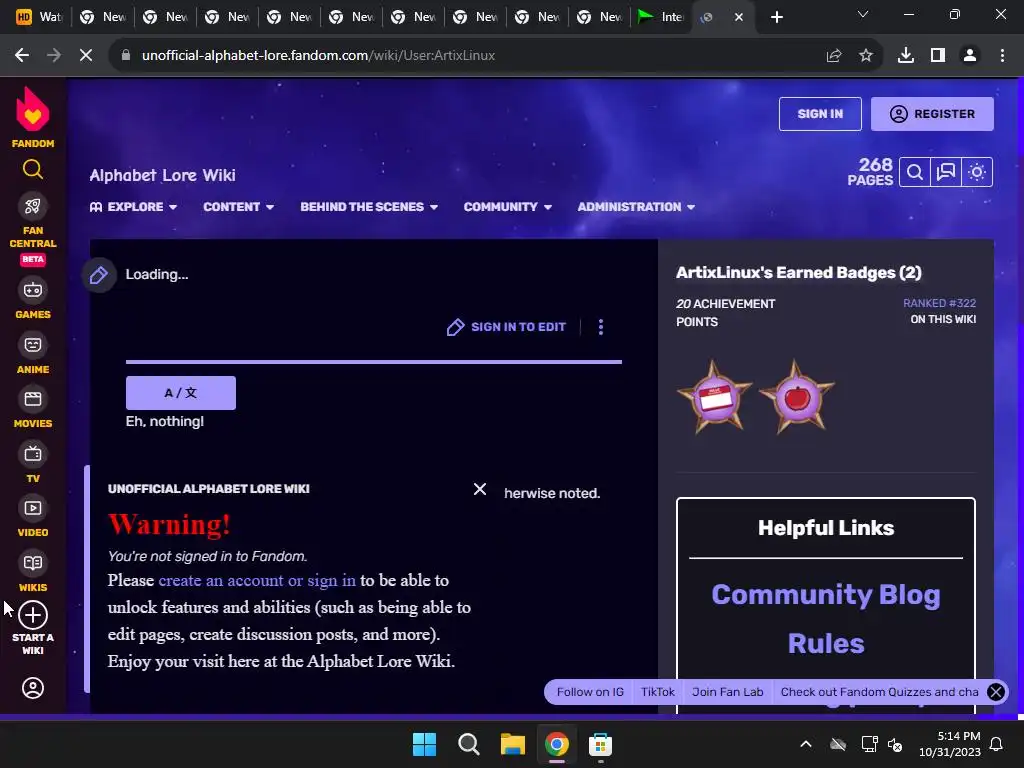Viewport: 1024px width, 768px height.
Task: Expand the Community menu
Action: [x=507, y=207]
